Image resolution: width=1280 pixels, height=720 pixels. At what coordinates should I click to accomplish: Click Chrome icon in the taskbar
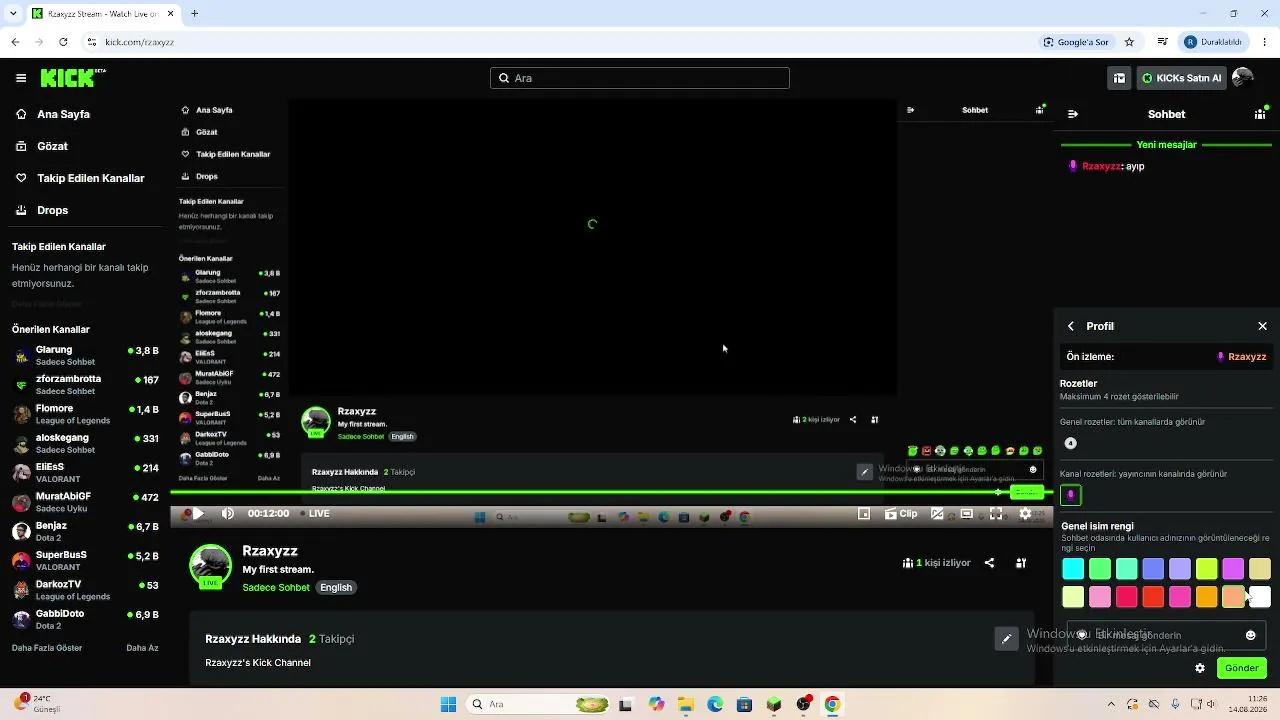pos(832,704)
